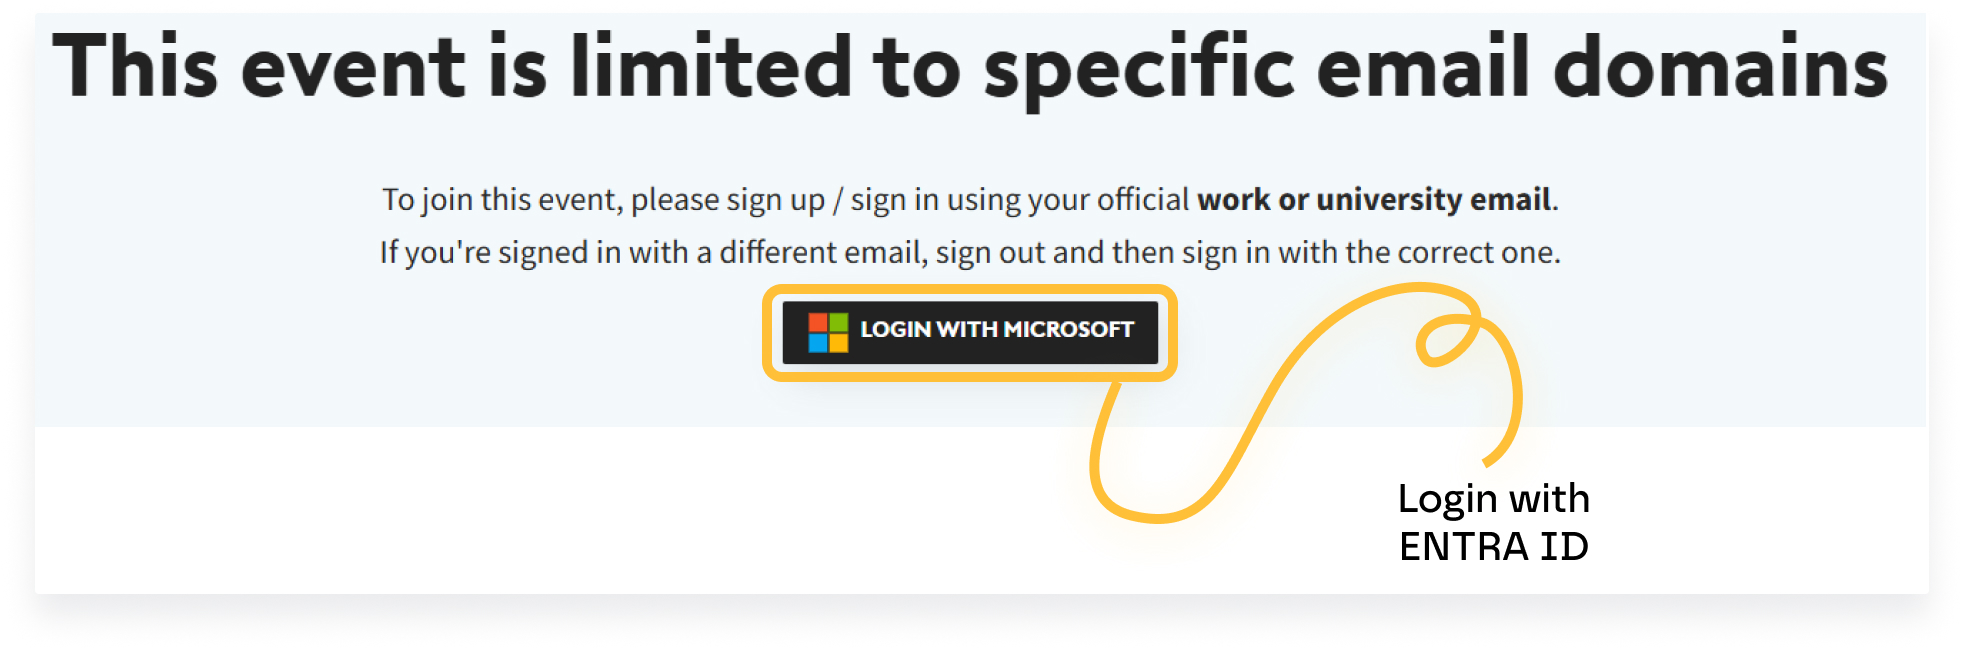Click the LOGIN WITH MICROSOFT button
Screen dimensions: 1964x651
tap(969, 332)
